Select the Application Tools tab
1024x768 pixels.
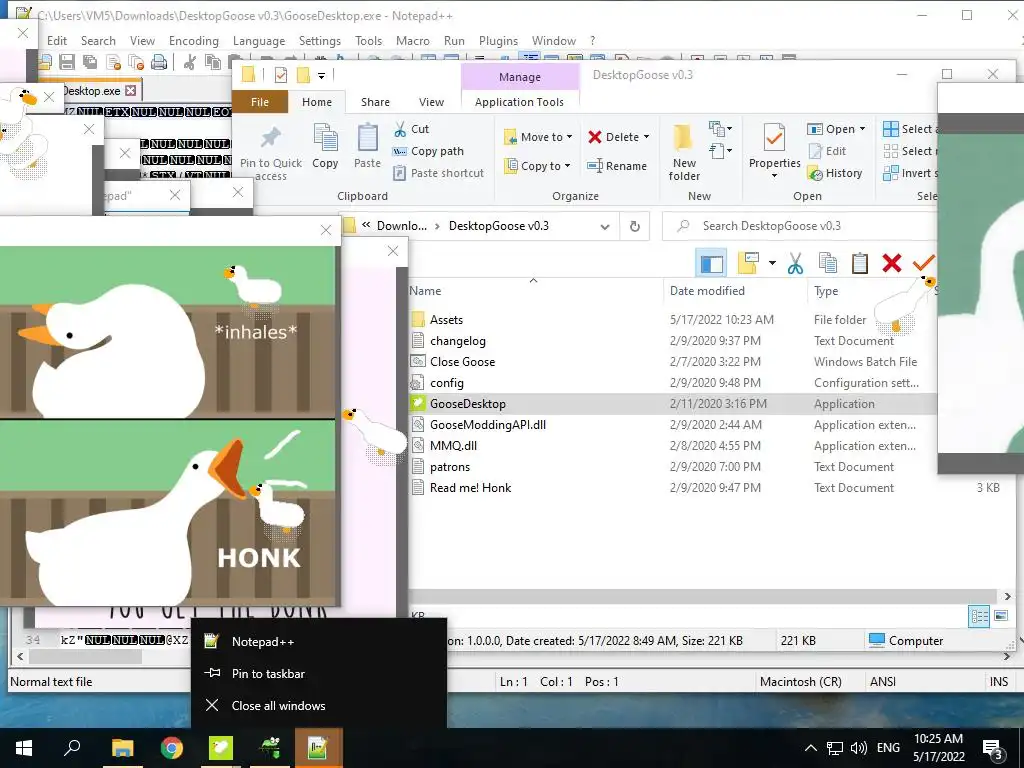519,102
